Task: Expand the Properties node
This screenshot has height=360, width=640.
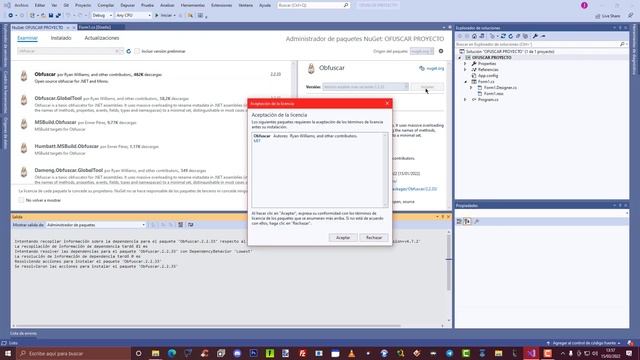Action: (465, 64)
